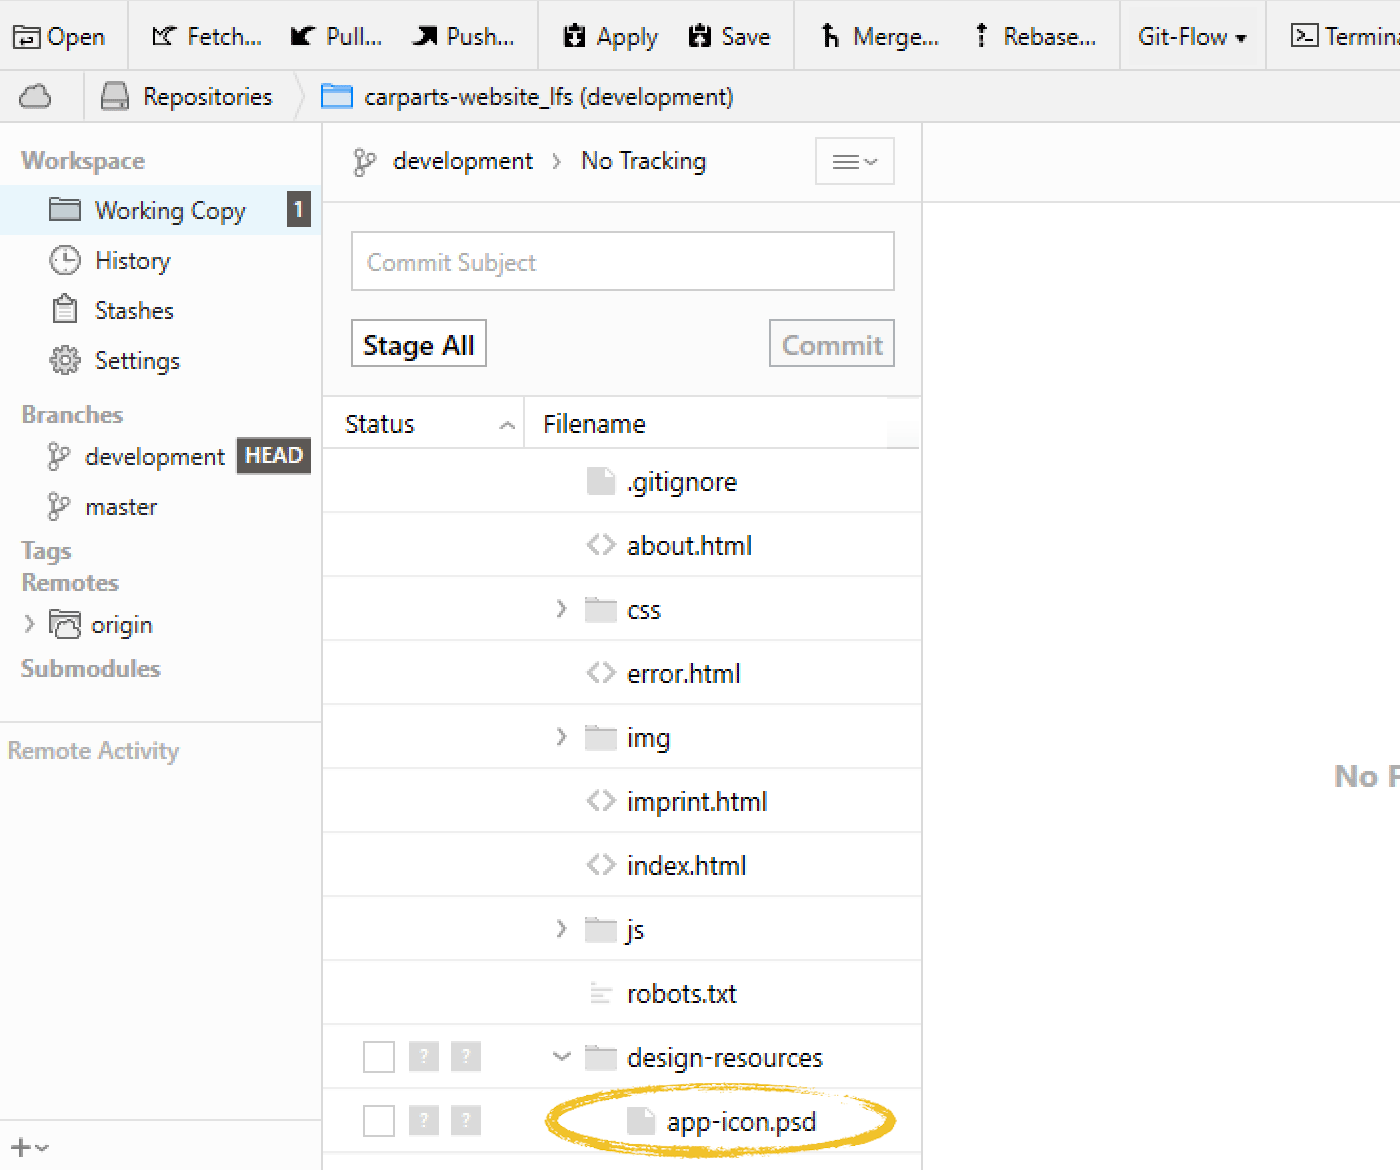The width and height of the screenshot is (1400, 1170).
Task: Type in the Commit Subject field
Action: click(622, 261)
